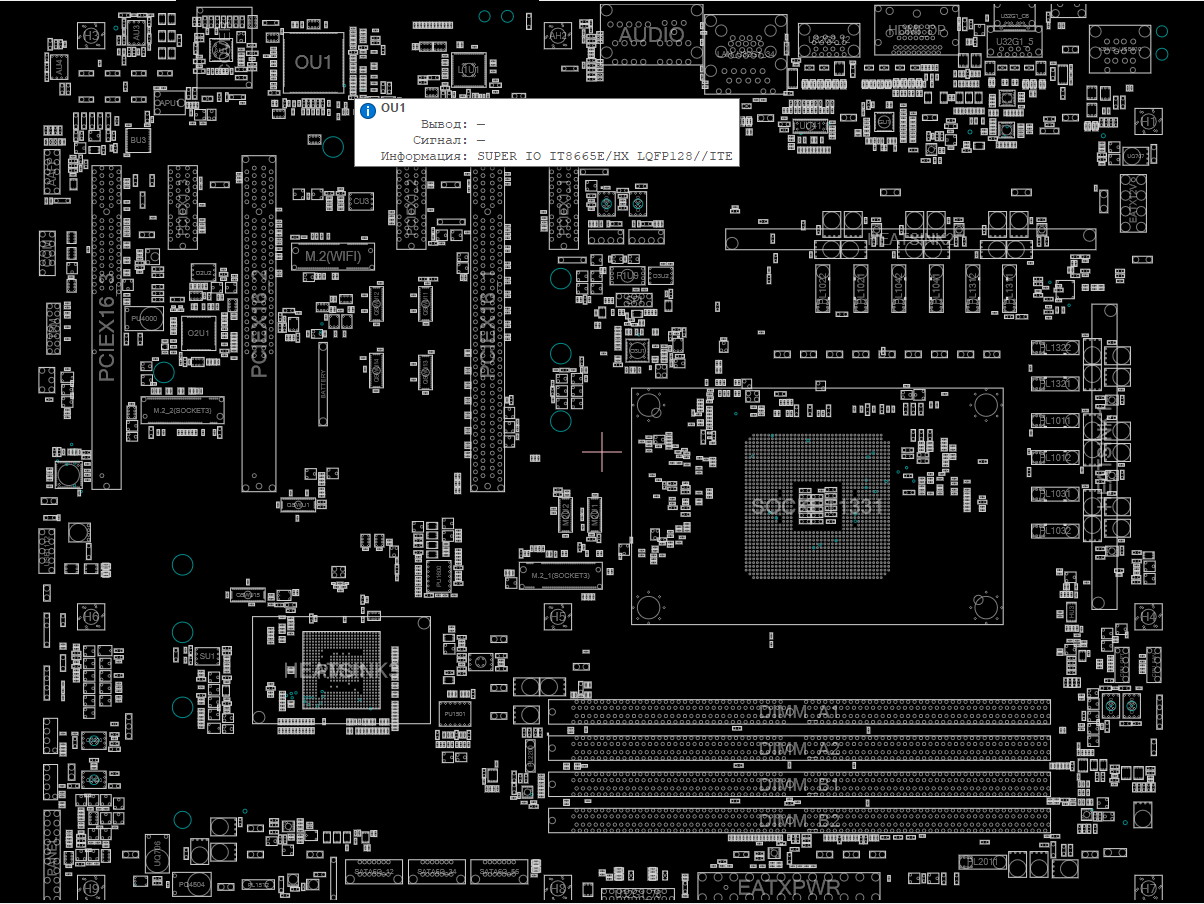
Task: Select the CU3 component
Action: click(x=362, y=202)
